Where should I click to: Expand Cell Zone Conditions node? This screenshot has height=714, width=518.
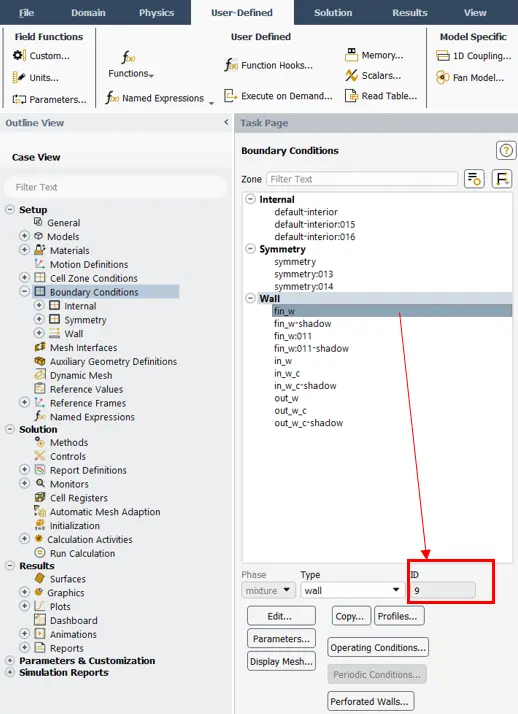(x=25, y=277)
